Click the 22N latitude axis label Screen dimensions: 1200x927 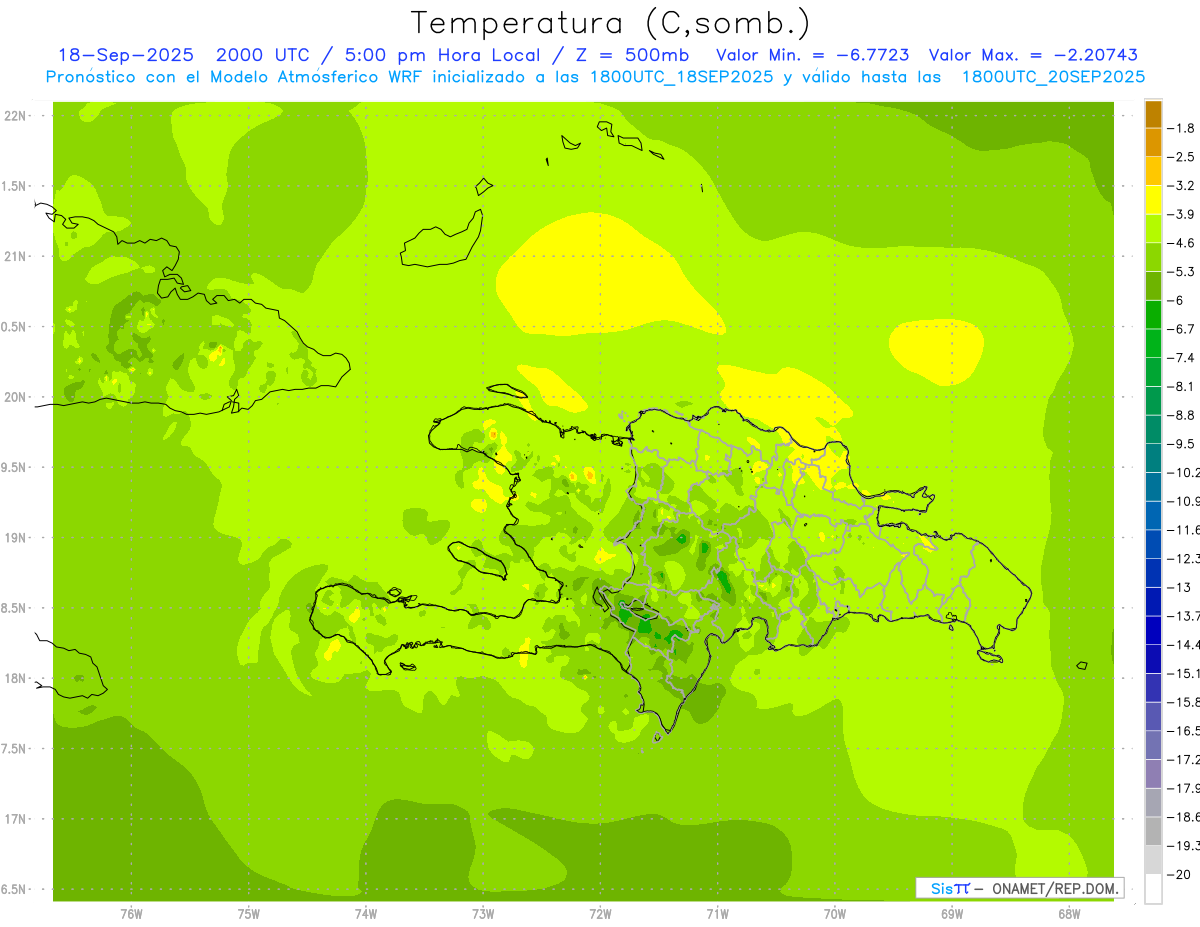coord(16,116)
